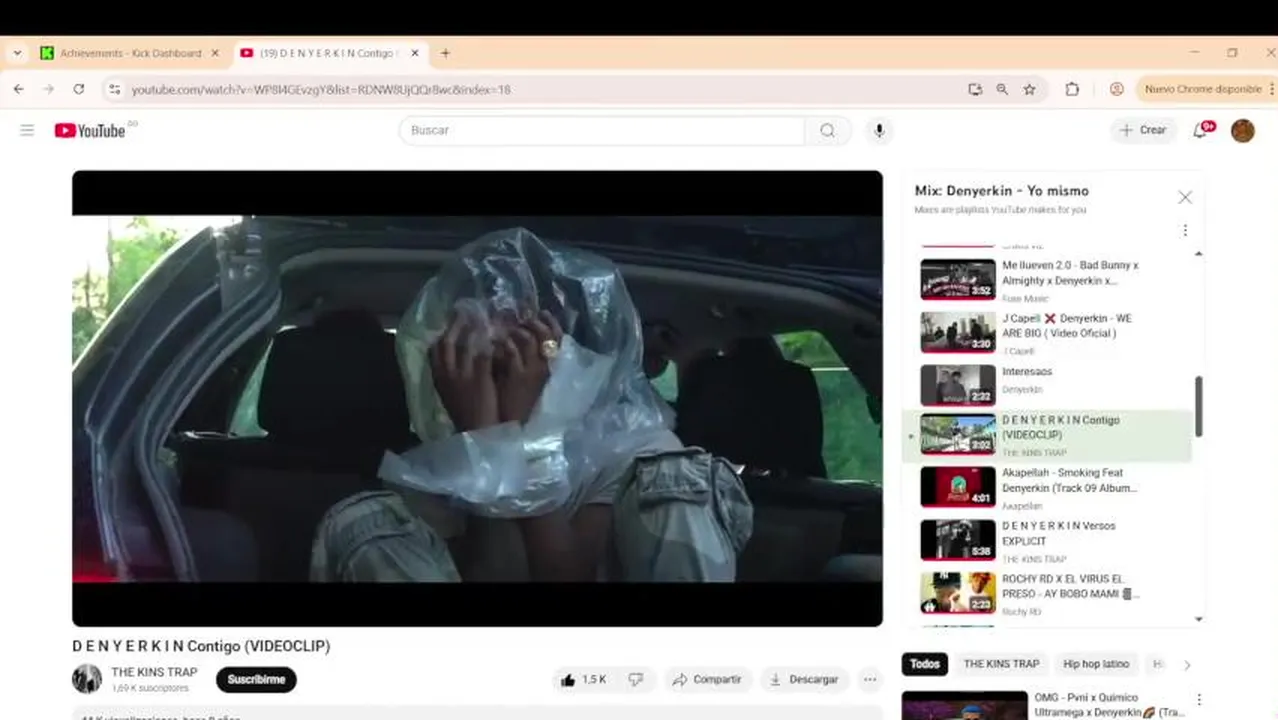The image size is (1278, 720).
Task: Click the video title DENYERKIN Contigo (VIDEOCLIP)
Action: (x=201, y=646)
